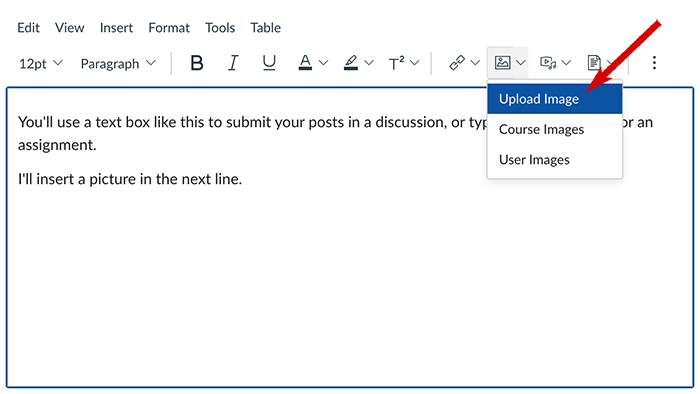Toggle Italic formatting

pyautogui.click(x=233, y=63)
